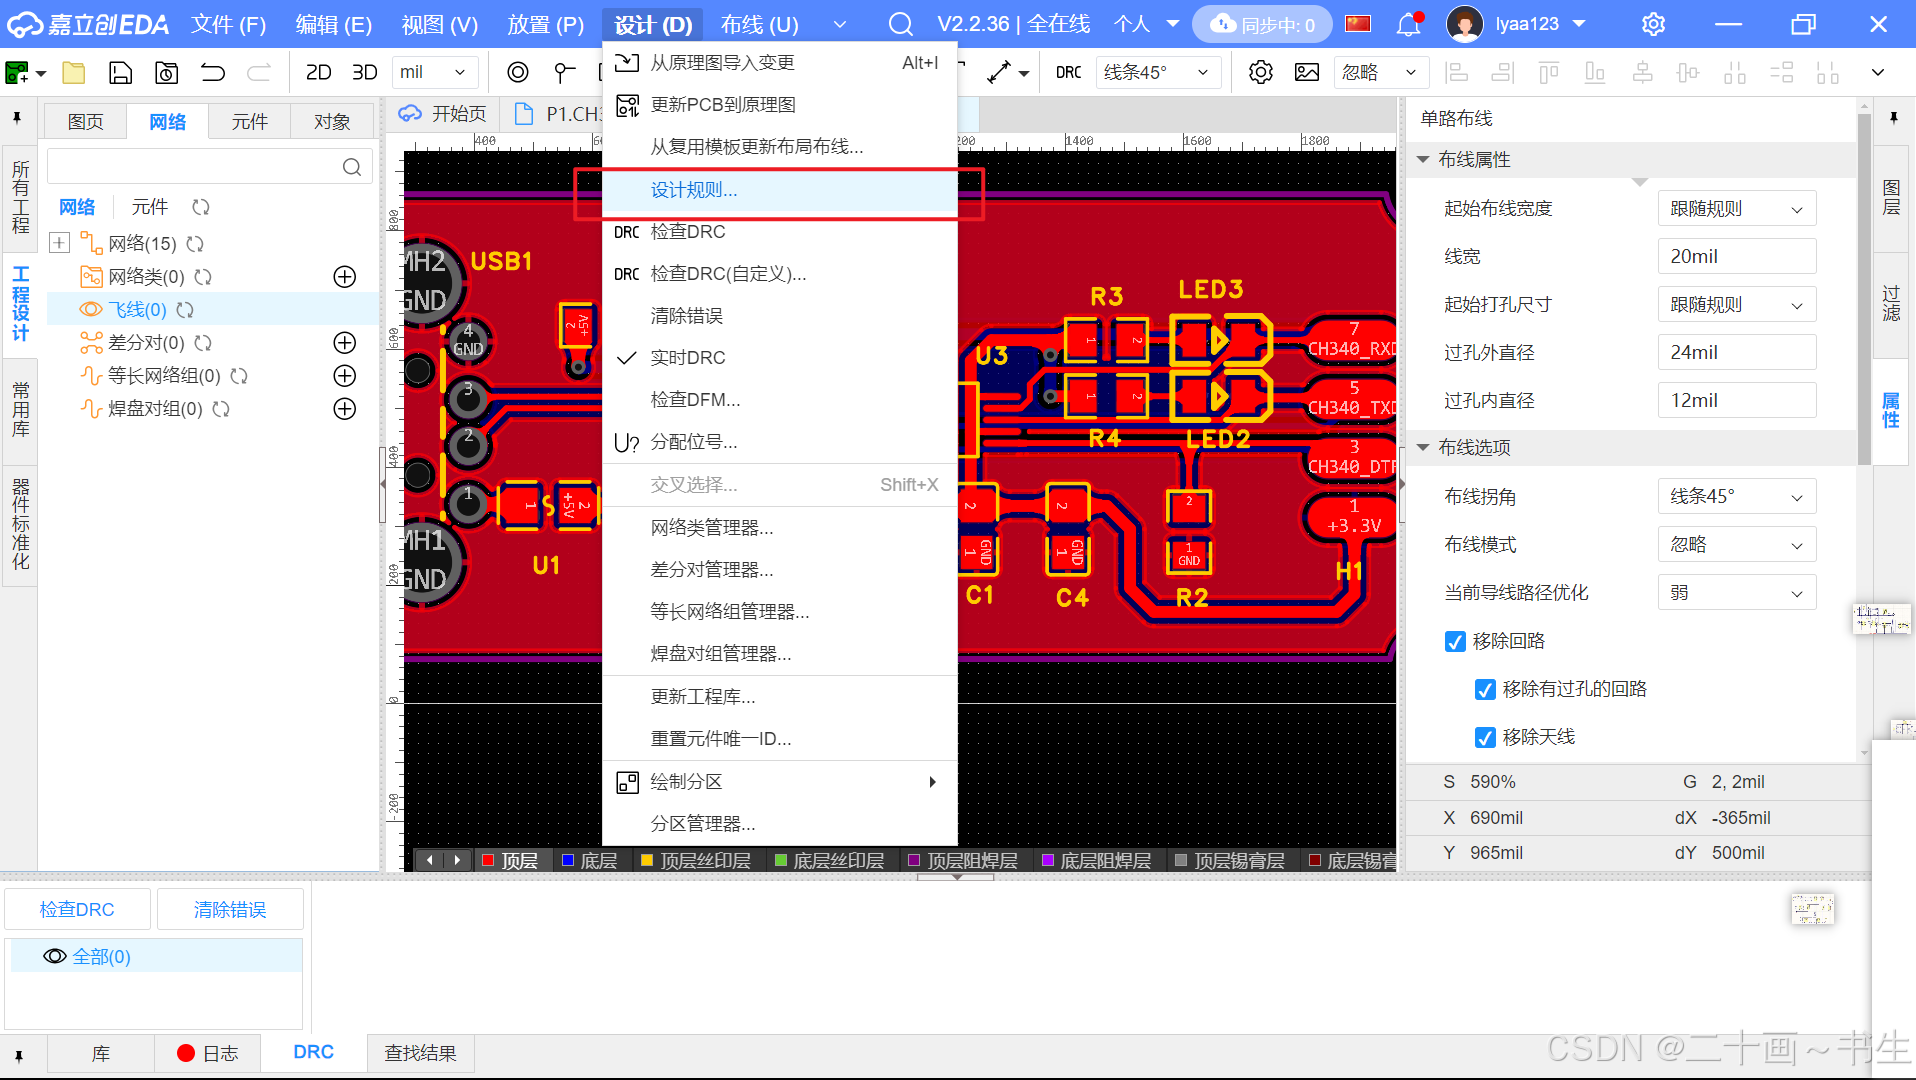Click the save-with-history snapshot icon
Image resolution: width=1916 pixels, height=1080 pixels.
point(167,73)
